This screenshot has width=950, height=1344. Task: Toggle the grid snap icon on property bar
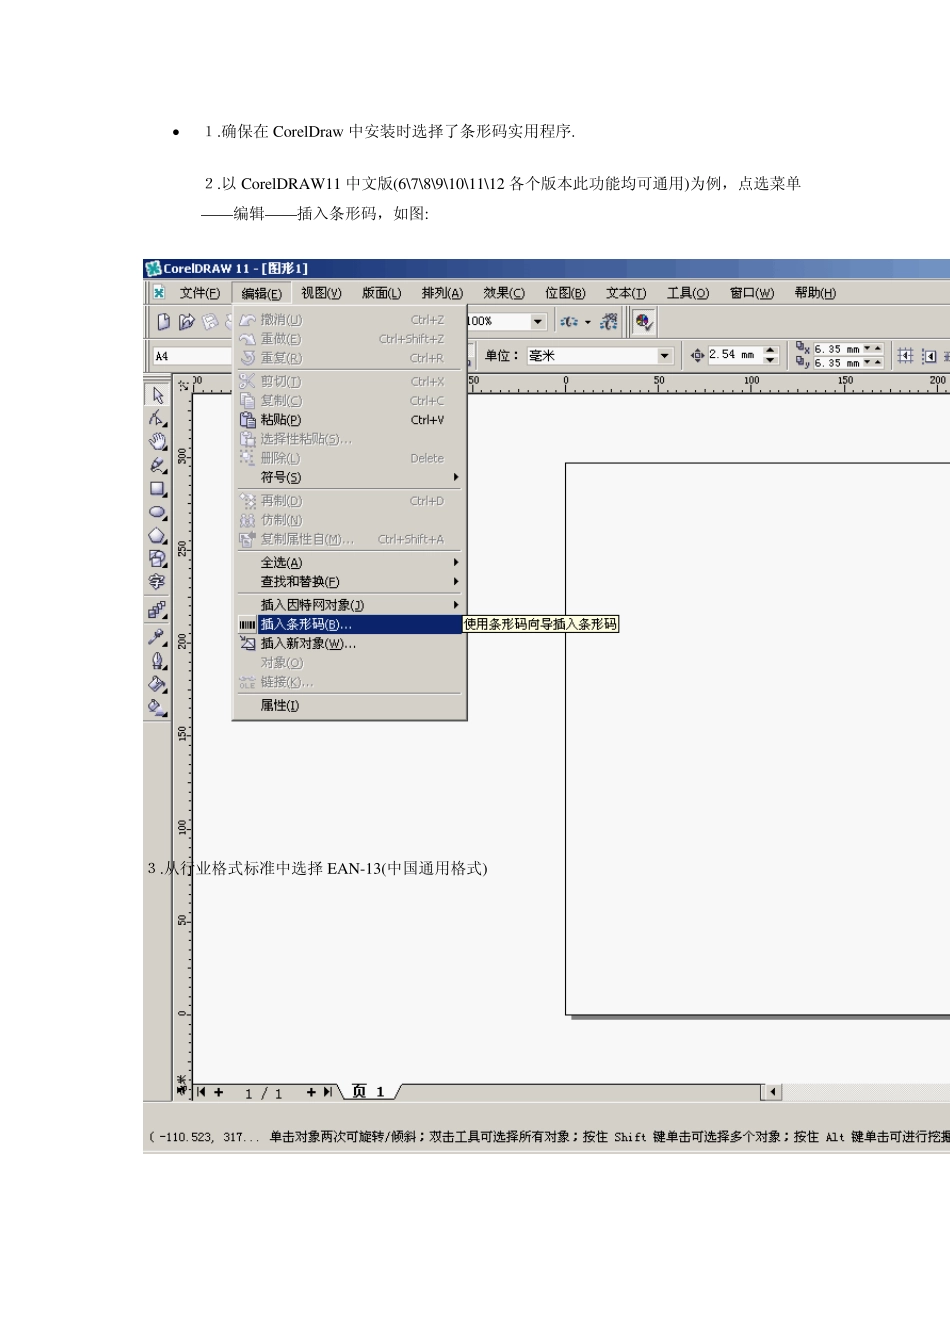[x=905, y=355]
